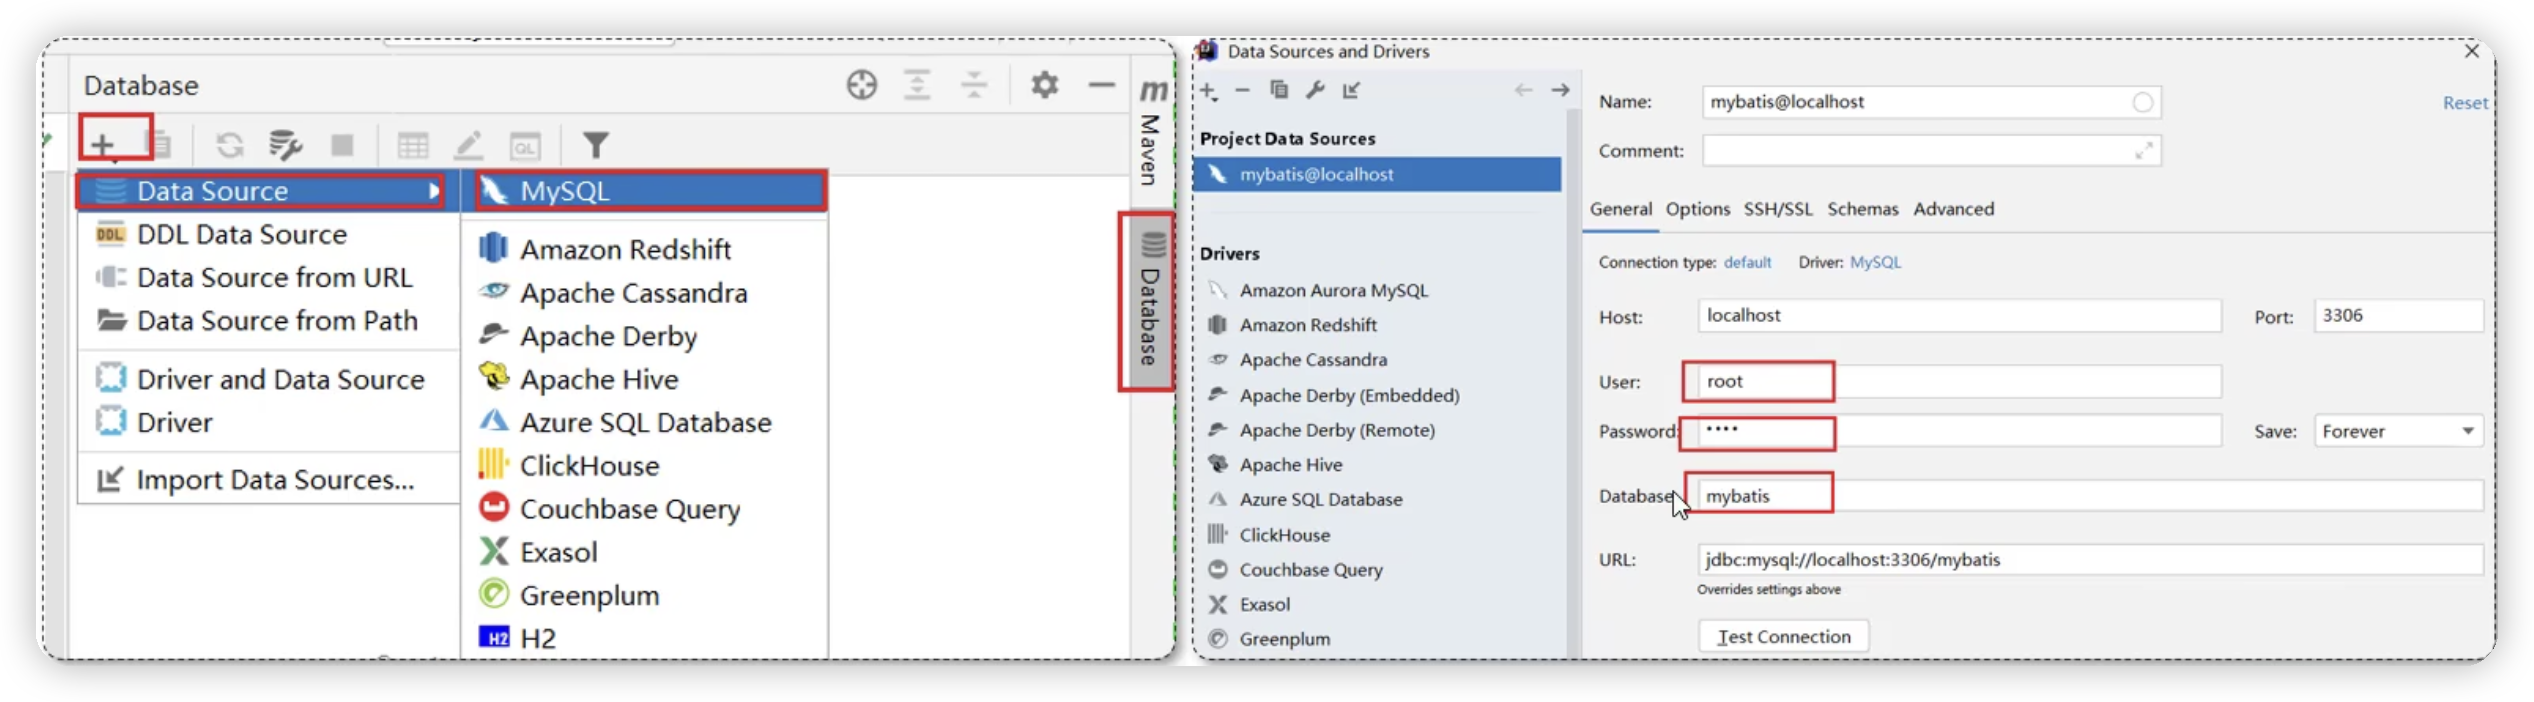2534x702 pixels.
Task: Click the Name input field
Action: pyautogui.click(x=1930, y=102)
